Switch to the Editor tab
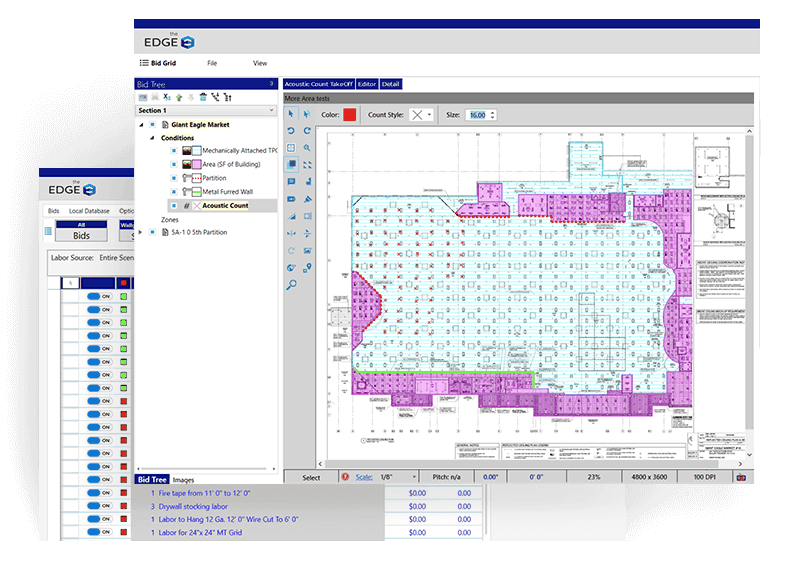 click(x=367, y=84)
